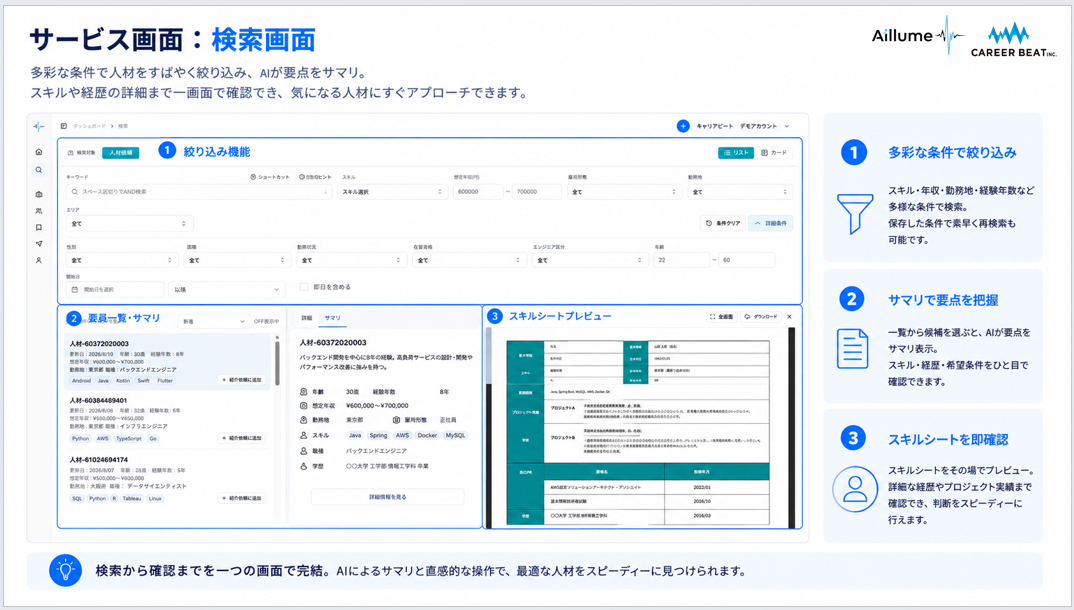Screen dimensions: 1074x610
Task: Switch to the サマリ tab
Action: 332,318
